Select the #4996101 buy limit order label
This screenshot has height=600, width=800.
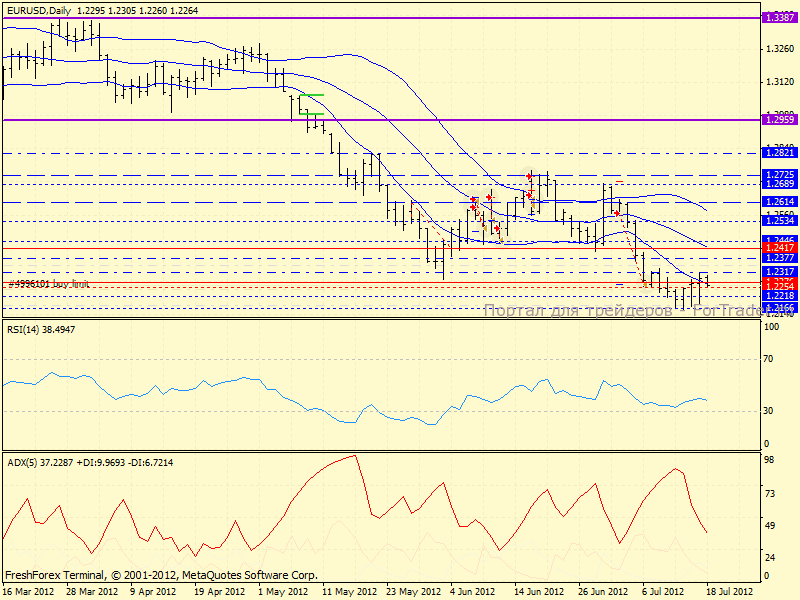coord(48,284)
